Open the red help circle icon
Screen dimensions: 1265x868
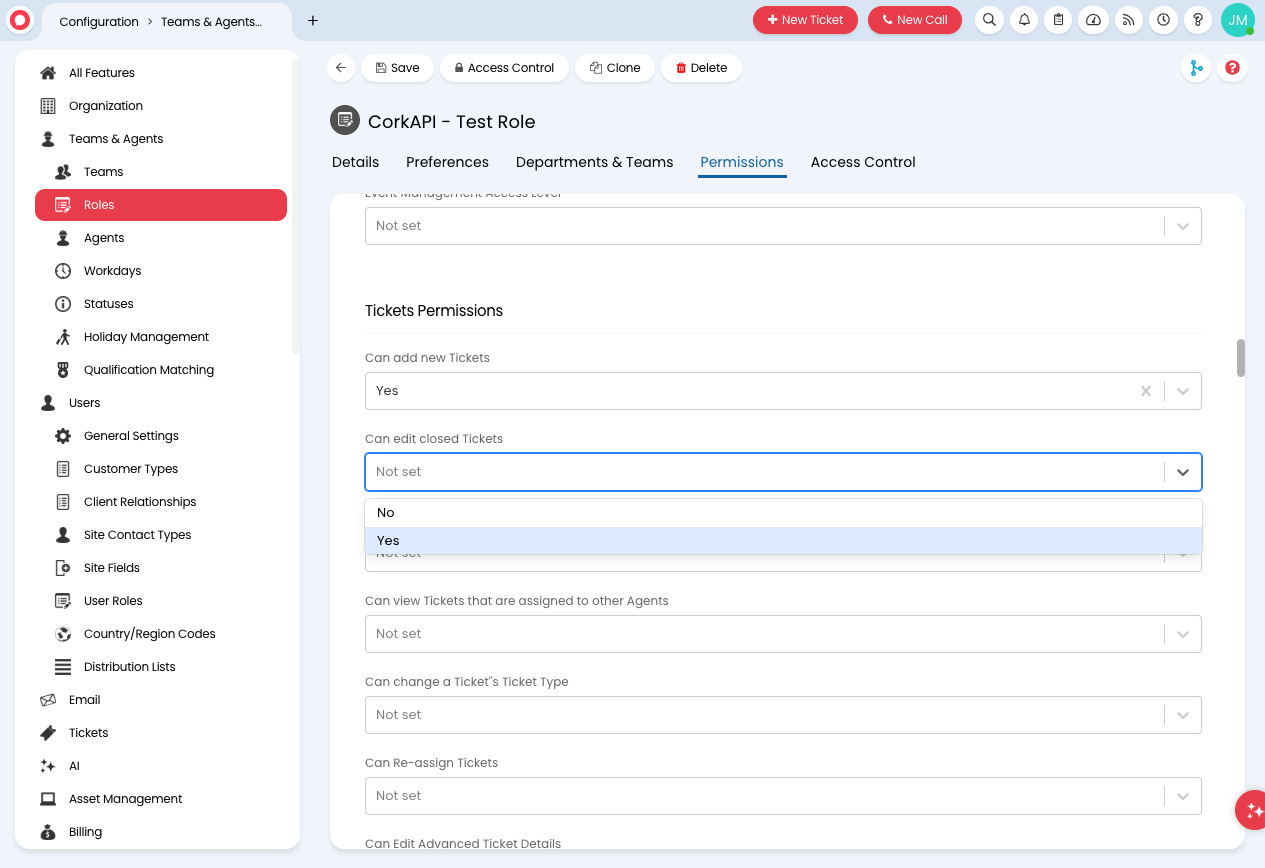(x=1233, y=68)
